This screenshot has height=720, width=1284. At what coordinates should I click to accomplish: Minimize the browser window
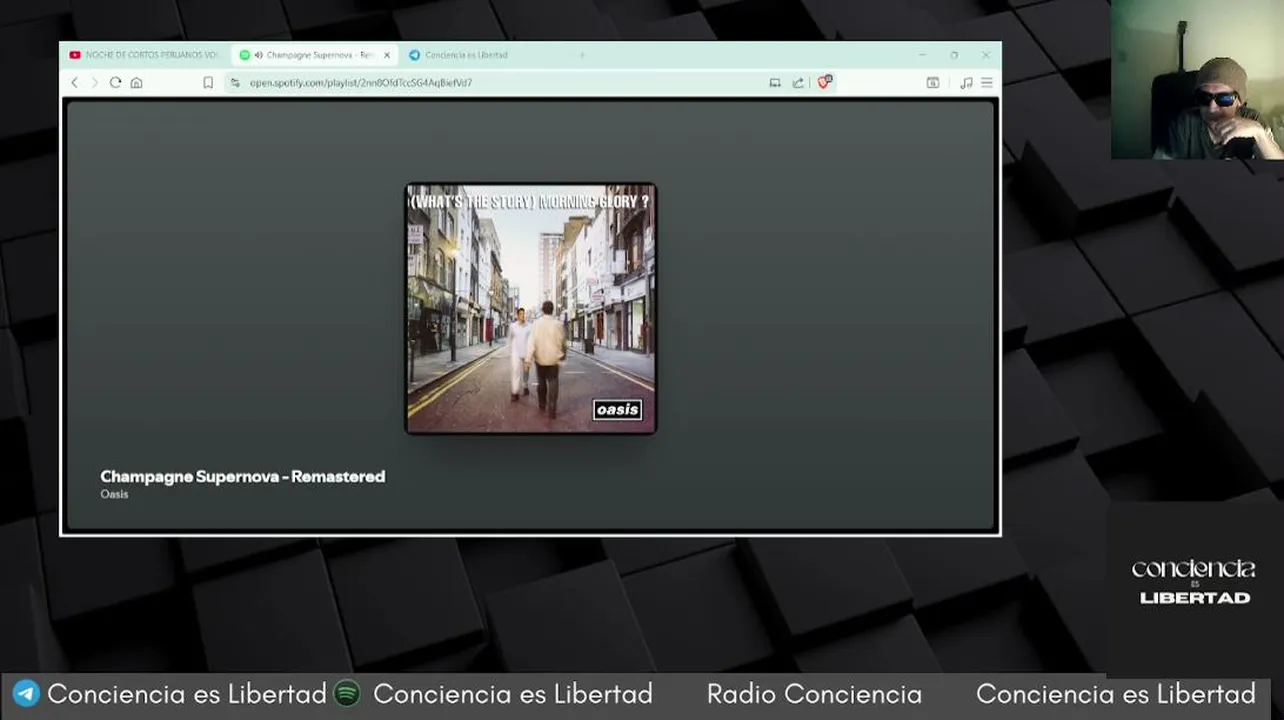(922, 55)
